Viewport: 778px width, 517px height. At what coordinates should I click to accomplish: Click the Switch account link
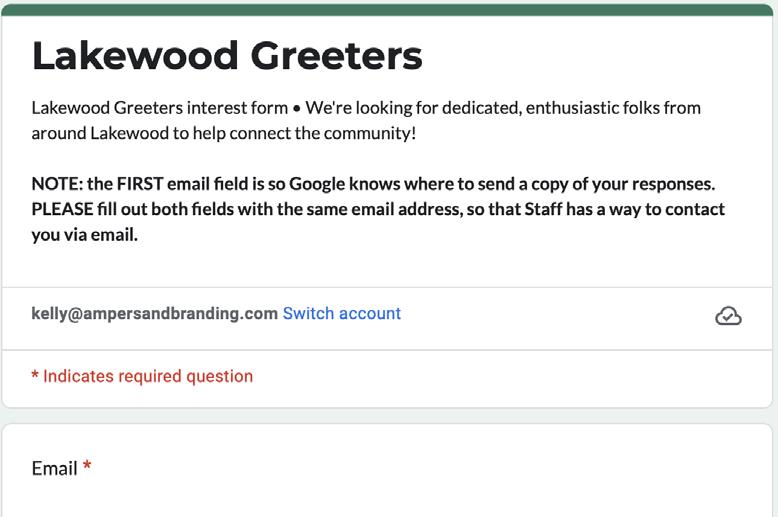[x=341, y=314]
